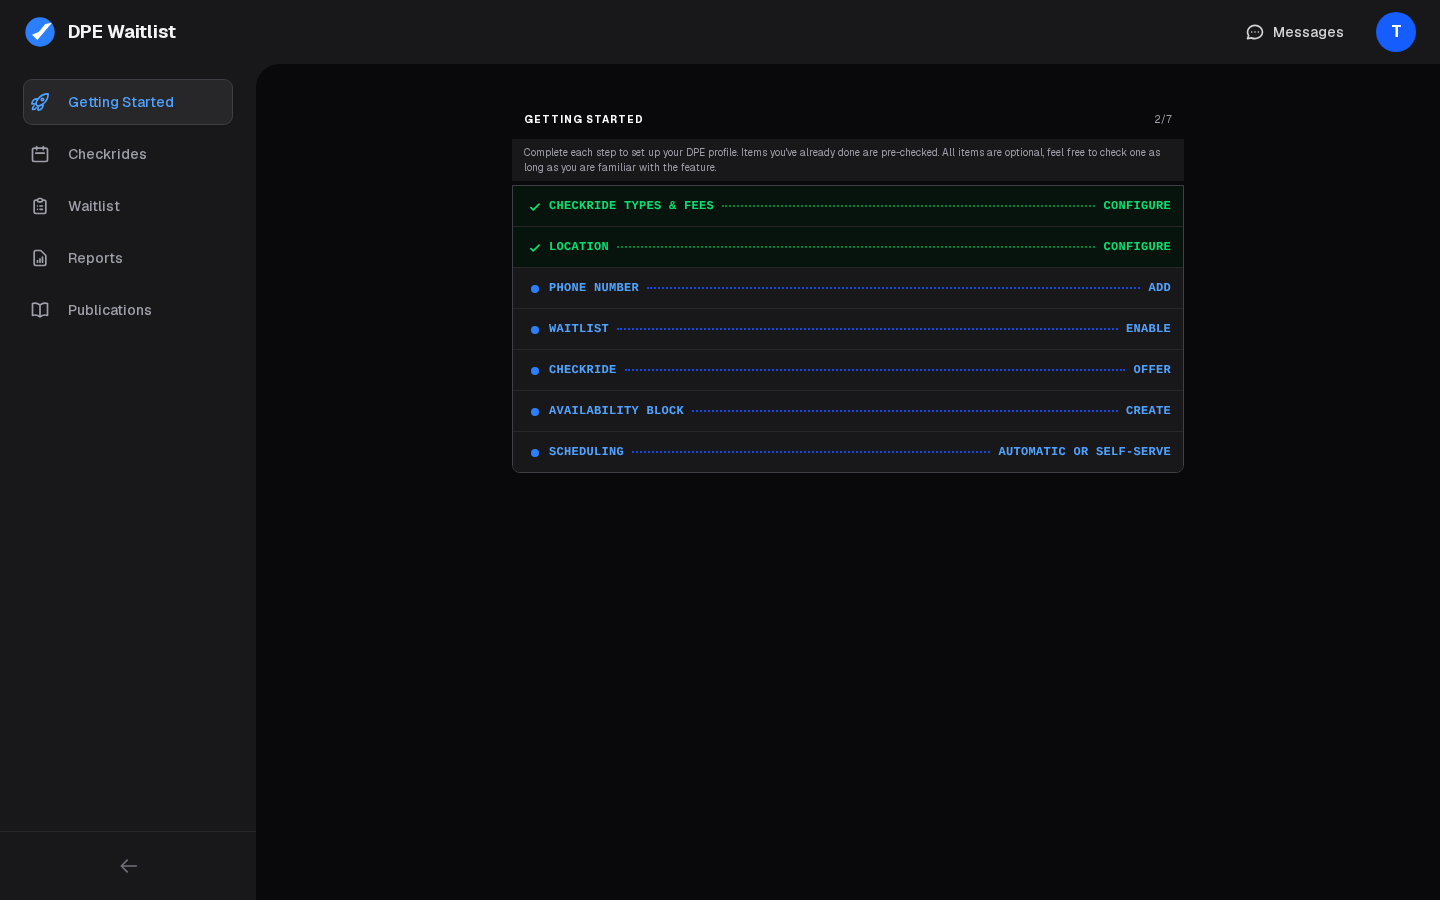
Task: Click the 2/7 progress counter
Action: pos(1163,119)
